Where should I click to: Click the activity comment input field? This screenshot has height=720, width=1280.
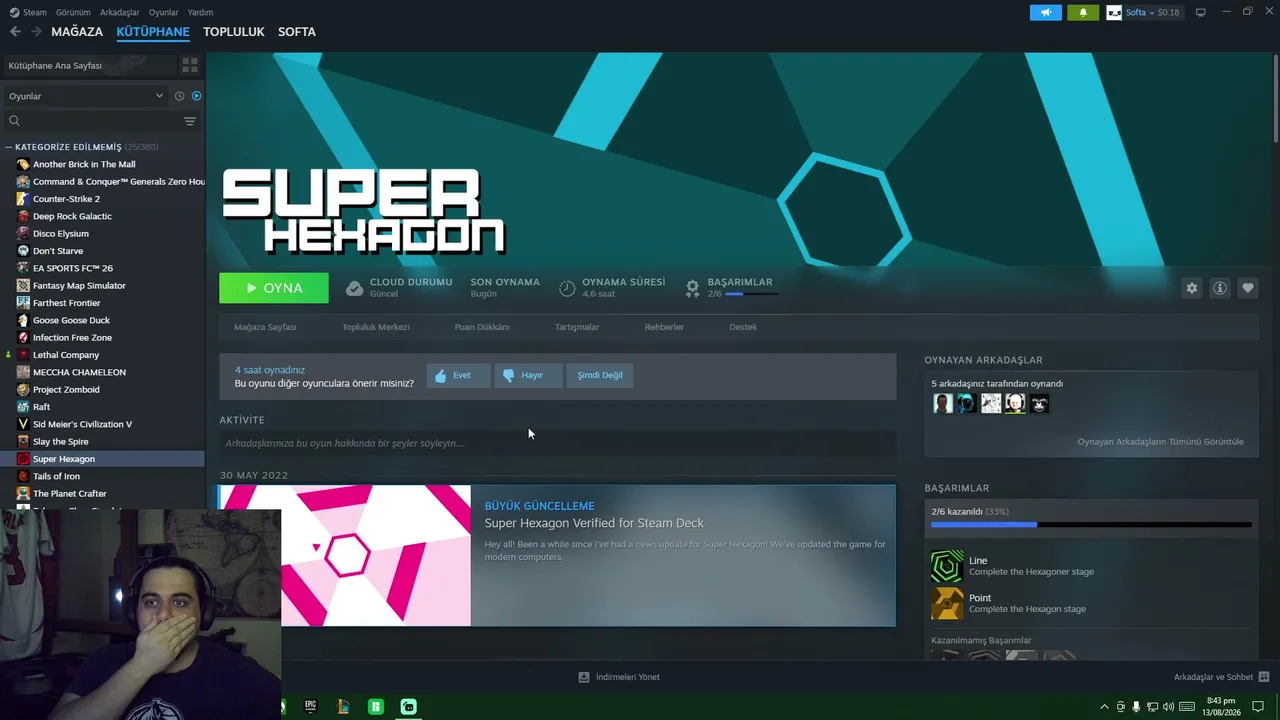[x=558, y=443]
